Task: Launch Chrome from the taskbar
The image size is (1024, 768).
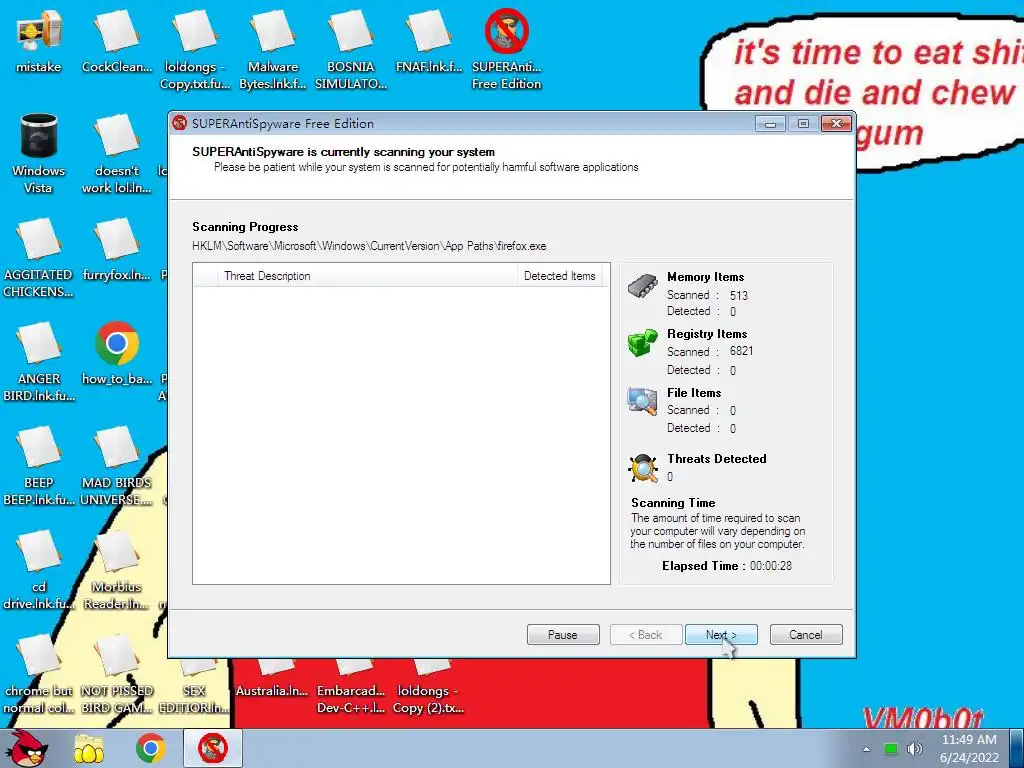Action: [150, 748]
